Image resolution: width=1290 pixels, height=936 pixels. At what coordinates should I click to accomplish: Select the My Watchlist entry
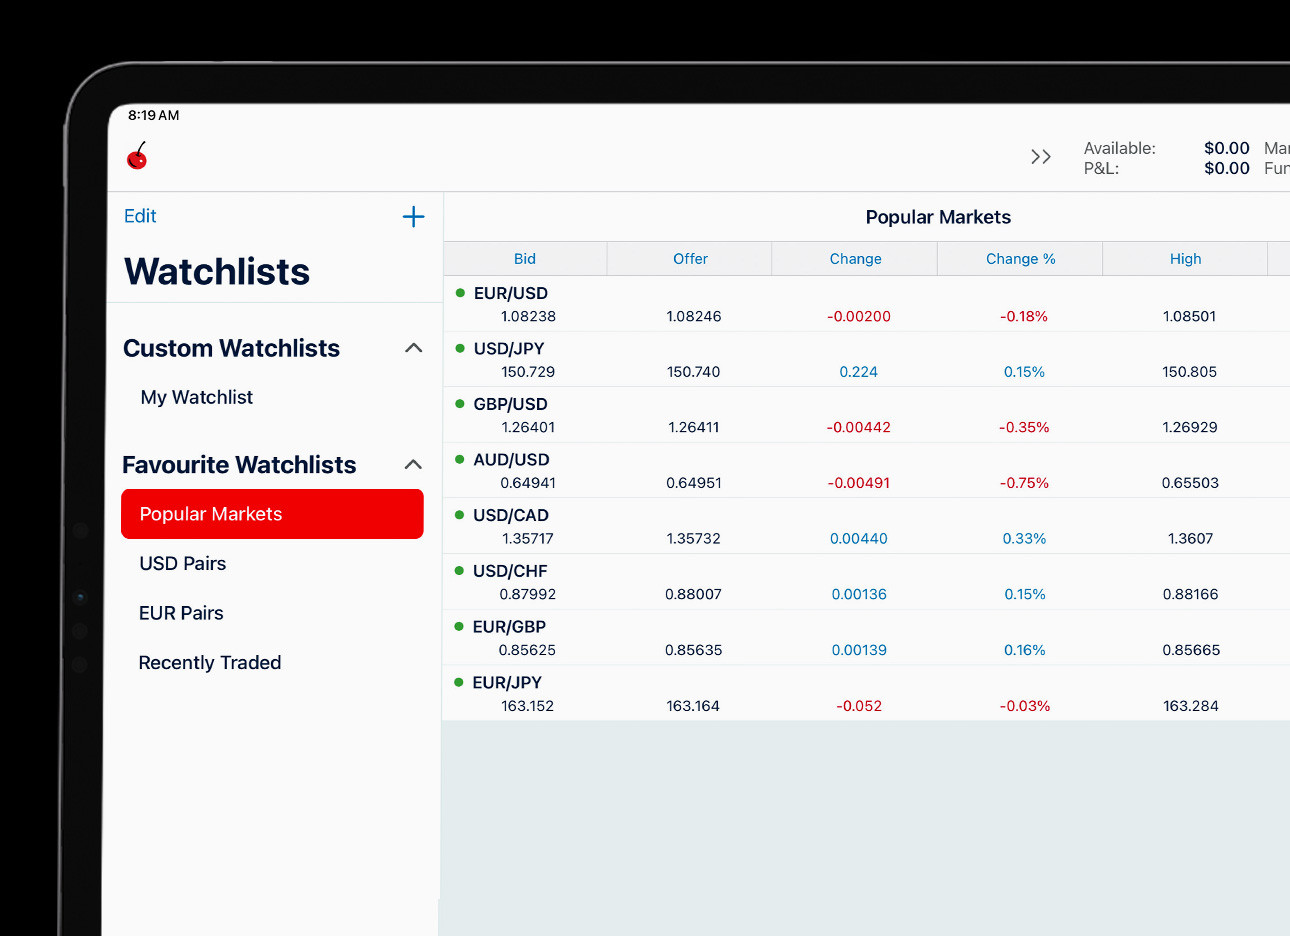click(x=196, y=397)
